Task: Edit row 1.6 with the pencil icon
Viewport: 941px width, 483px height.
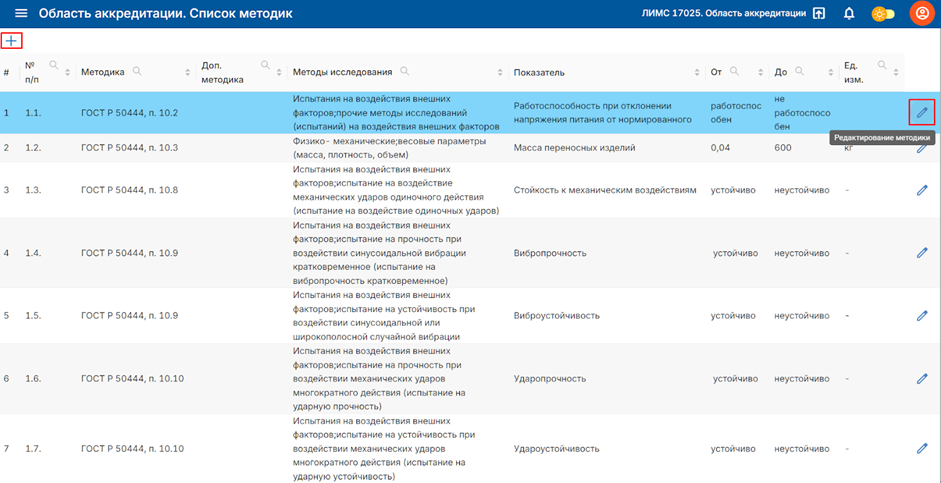Action: (922, 379)
